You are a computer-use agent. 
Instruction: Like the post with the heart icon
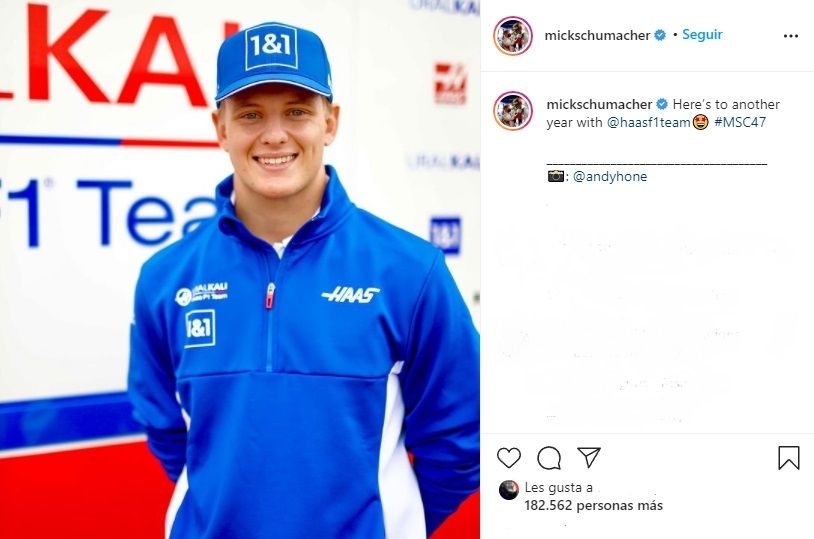[509, 457]
